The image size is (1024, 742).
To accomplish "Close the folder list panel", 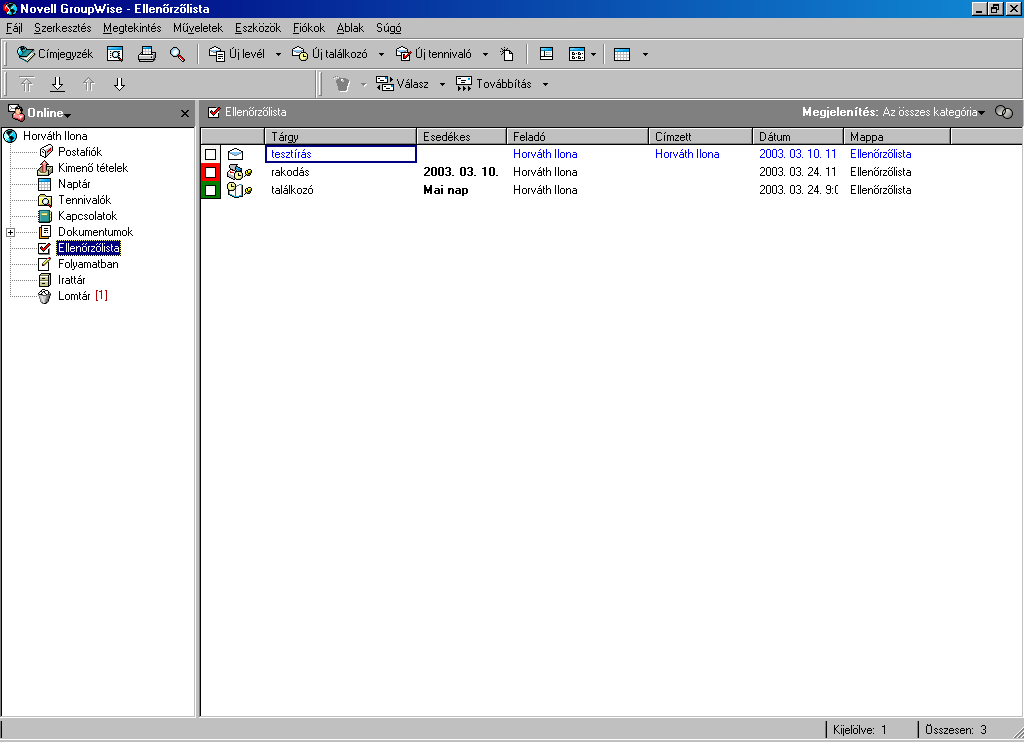I will pos(185,114).
